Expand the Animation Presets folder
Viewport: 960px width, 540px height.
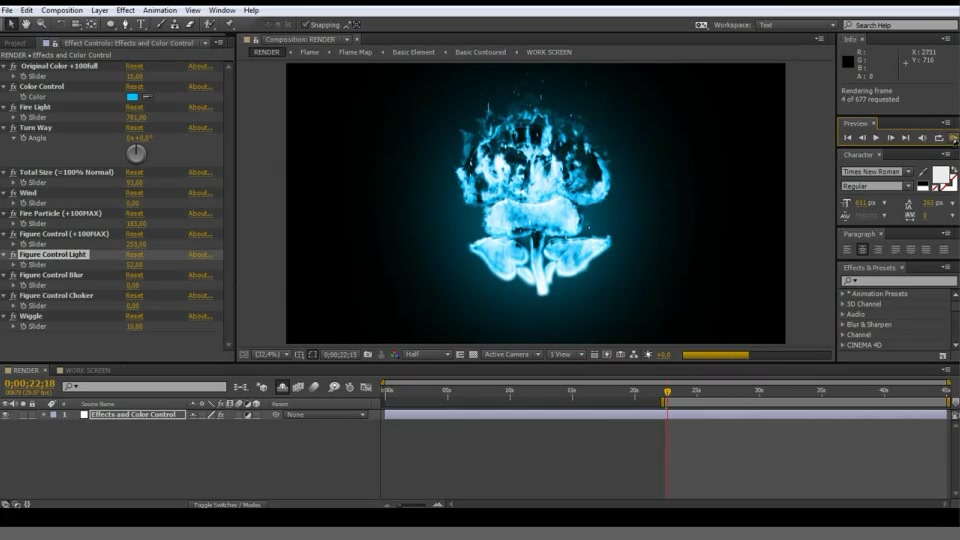pos(843,294)
